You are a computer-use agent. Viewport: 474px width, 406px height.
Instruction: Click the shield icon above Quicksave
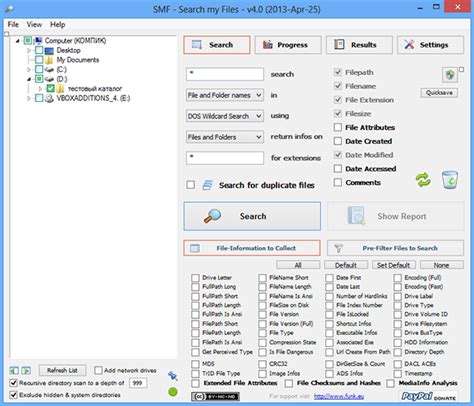450,75
